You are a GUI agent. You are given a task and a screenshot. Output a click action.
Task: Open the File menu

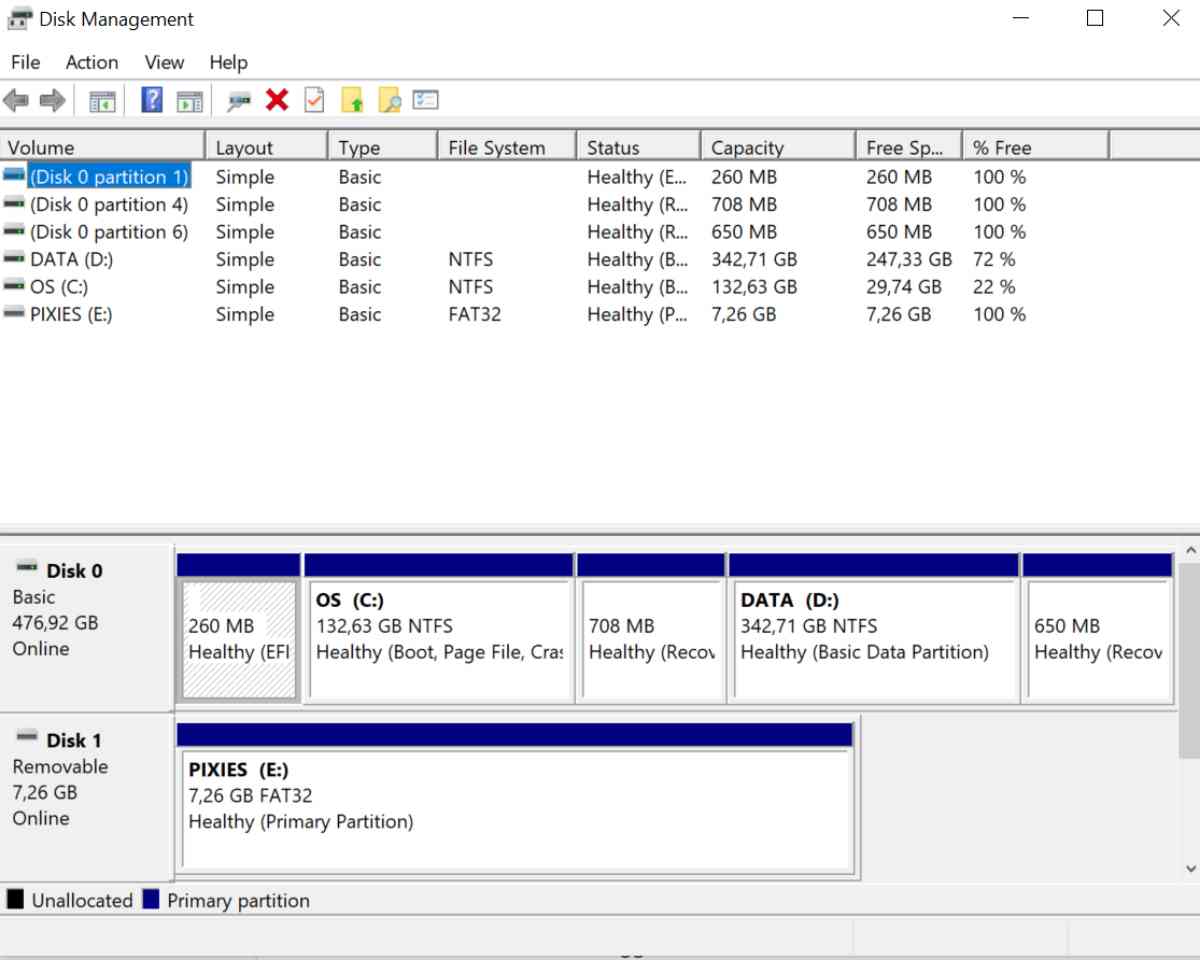click(x=25, y=62)
